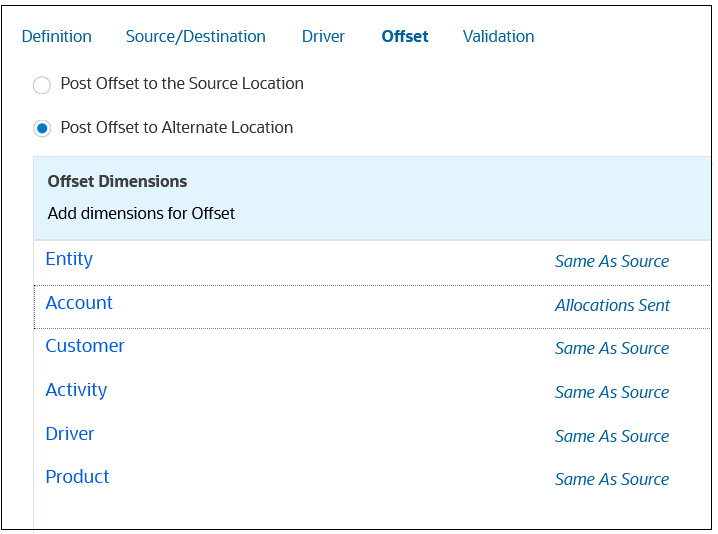Click Same As Source value for Product
The width and height of the screenshot is (718, 534).
coord(612,480)
